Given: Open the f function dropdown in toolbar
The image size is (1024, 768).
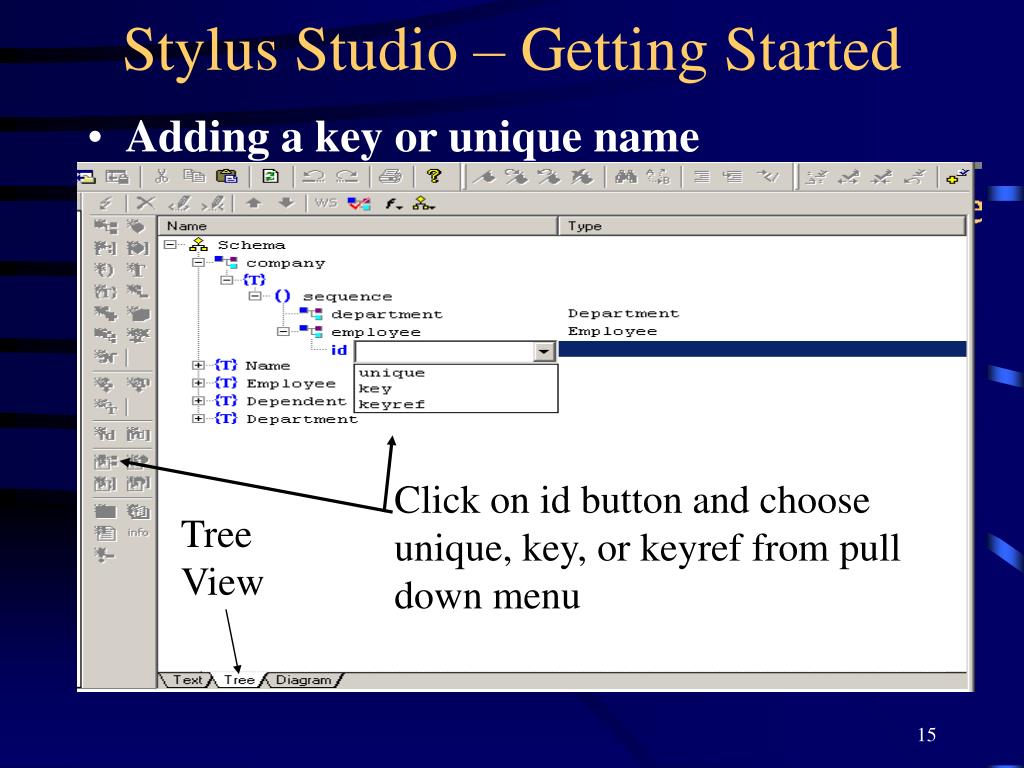Looking at the screenshot, I should 392,204.
